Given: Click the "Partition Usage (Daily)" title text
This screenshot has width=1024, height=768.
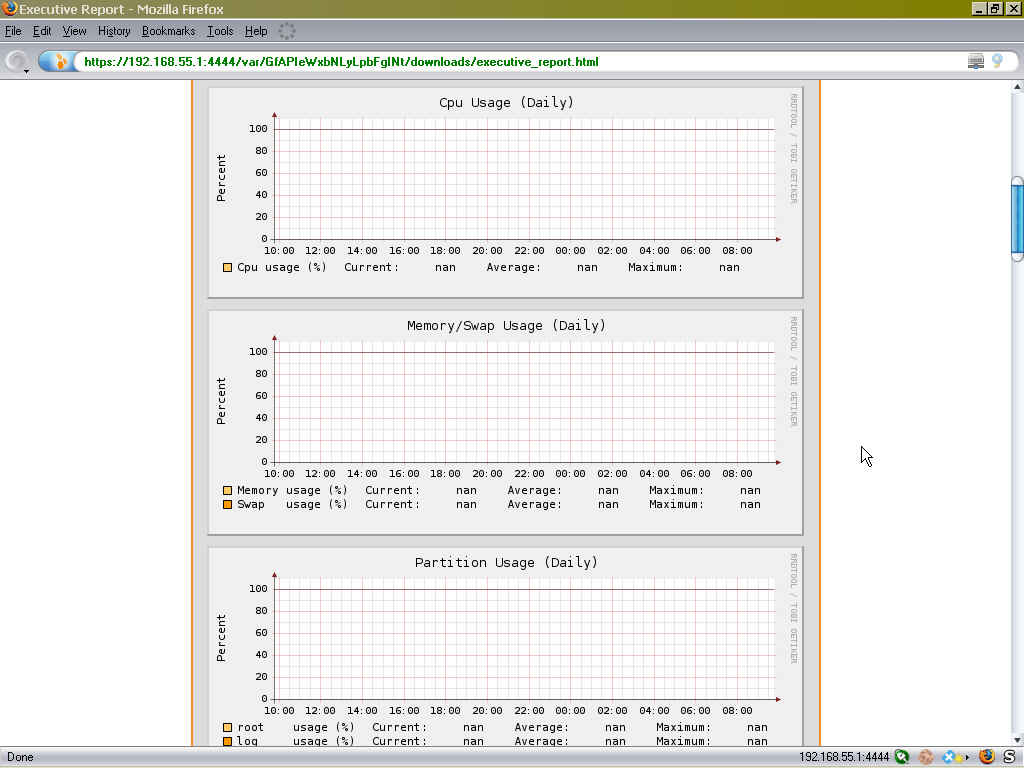Looking at the screenshot, I should [x=506, y=562].
